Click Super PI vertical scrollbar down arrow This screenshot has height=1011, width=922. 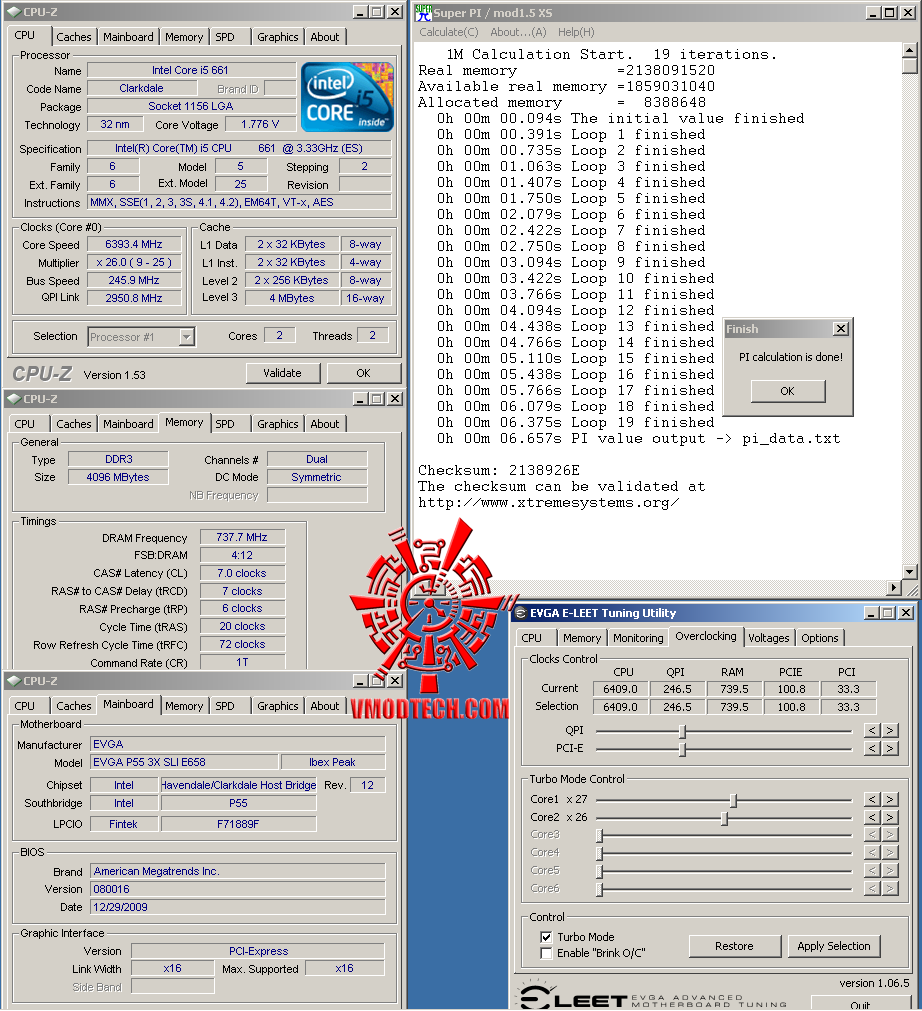[x=909, y=571]
